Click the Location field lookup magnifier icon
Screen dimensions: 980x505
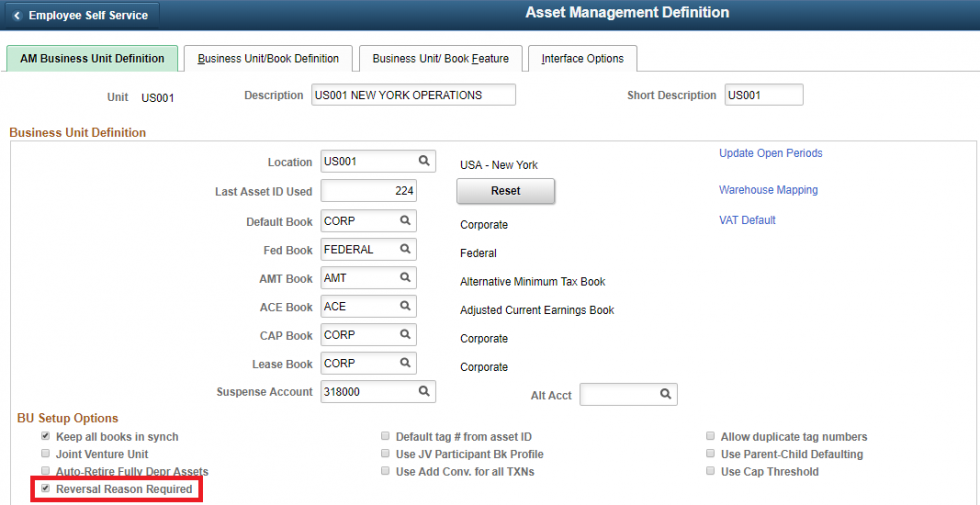click(424, 161)
